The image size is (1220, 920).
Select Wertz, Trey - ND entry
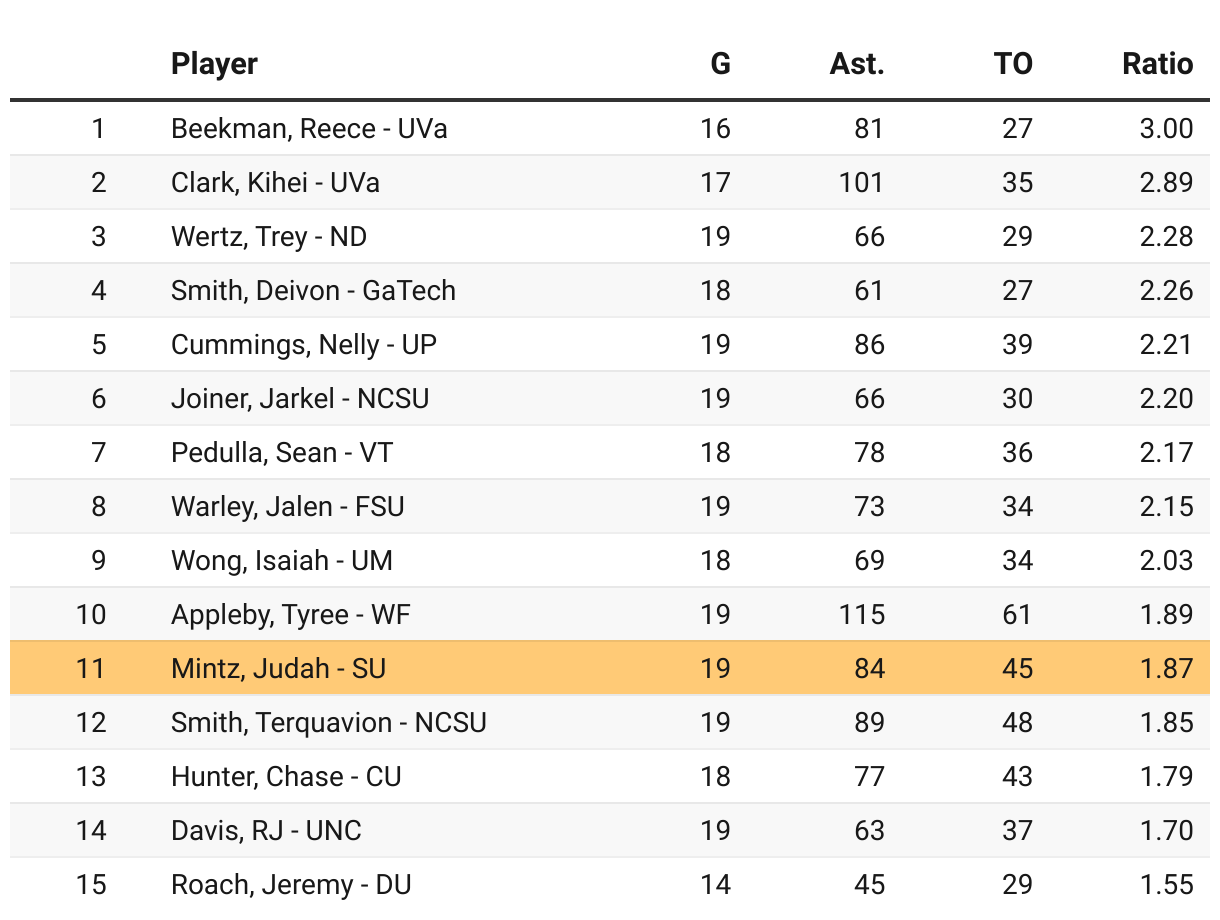tap(269, 237)
